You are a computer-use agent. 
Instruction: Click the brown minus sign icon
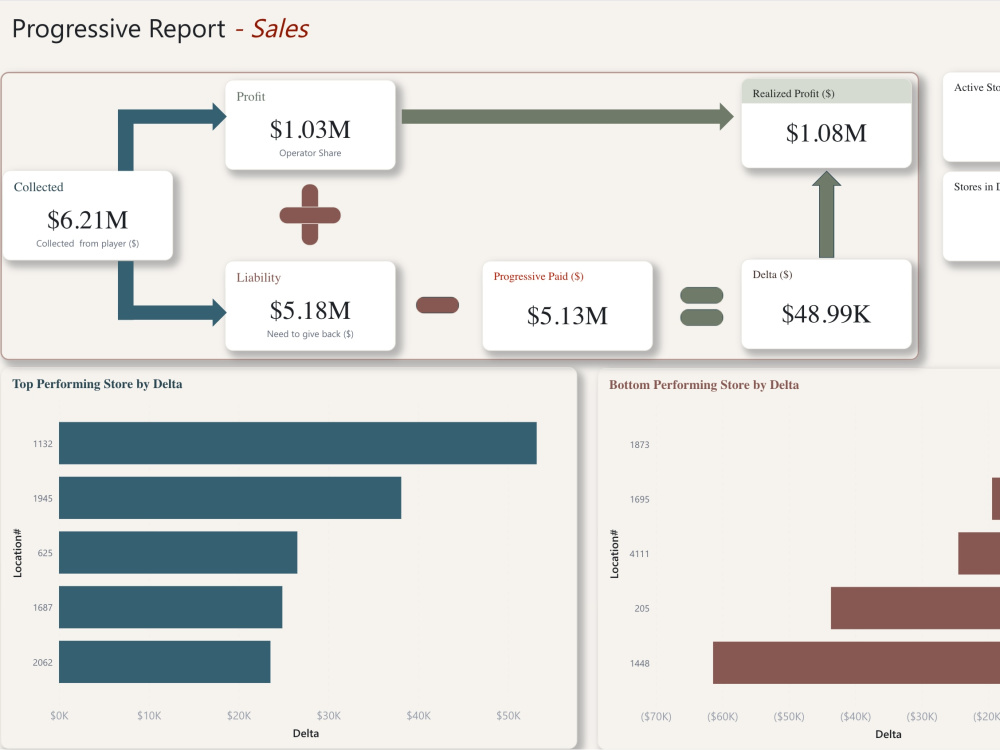tap(438, 305)
